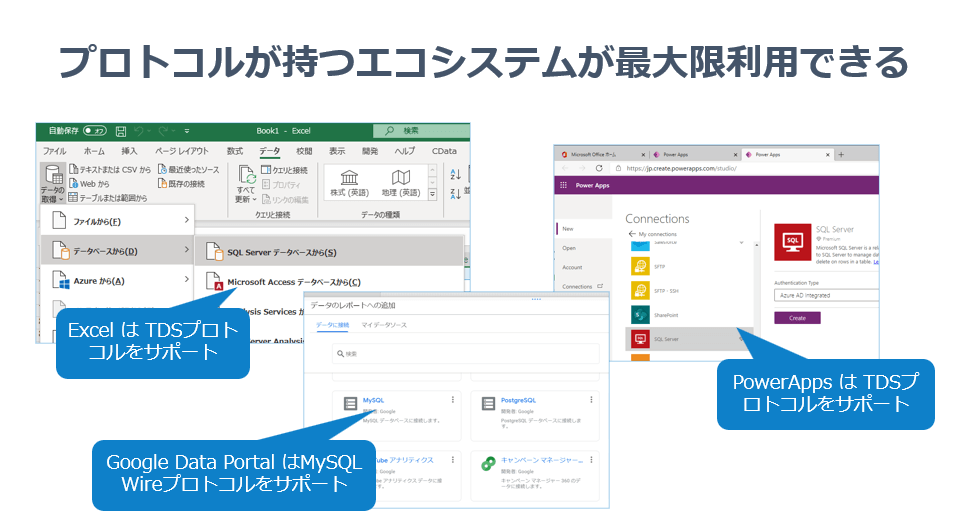Viewport: 970px width, 518px height.
Task: Switch to the マイデータソース tab
Action: [384, 325]
